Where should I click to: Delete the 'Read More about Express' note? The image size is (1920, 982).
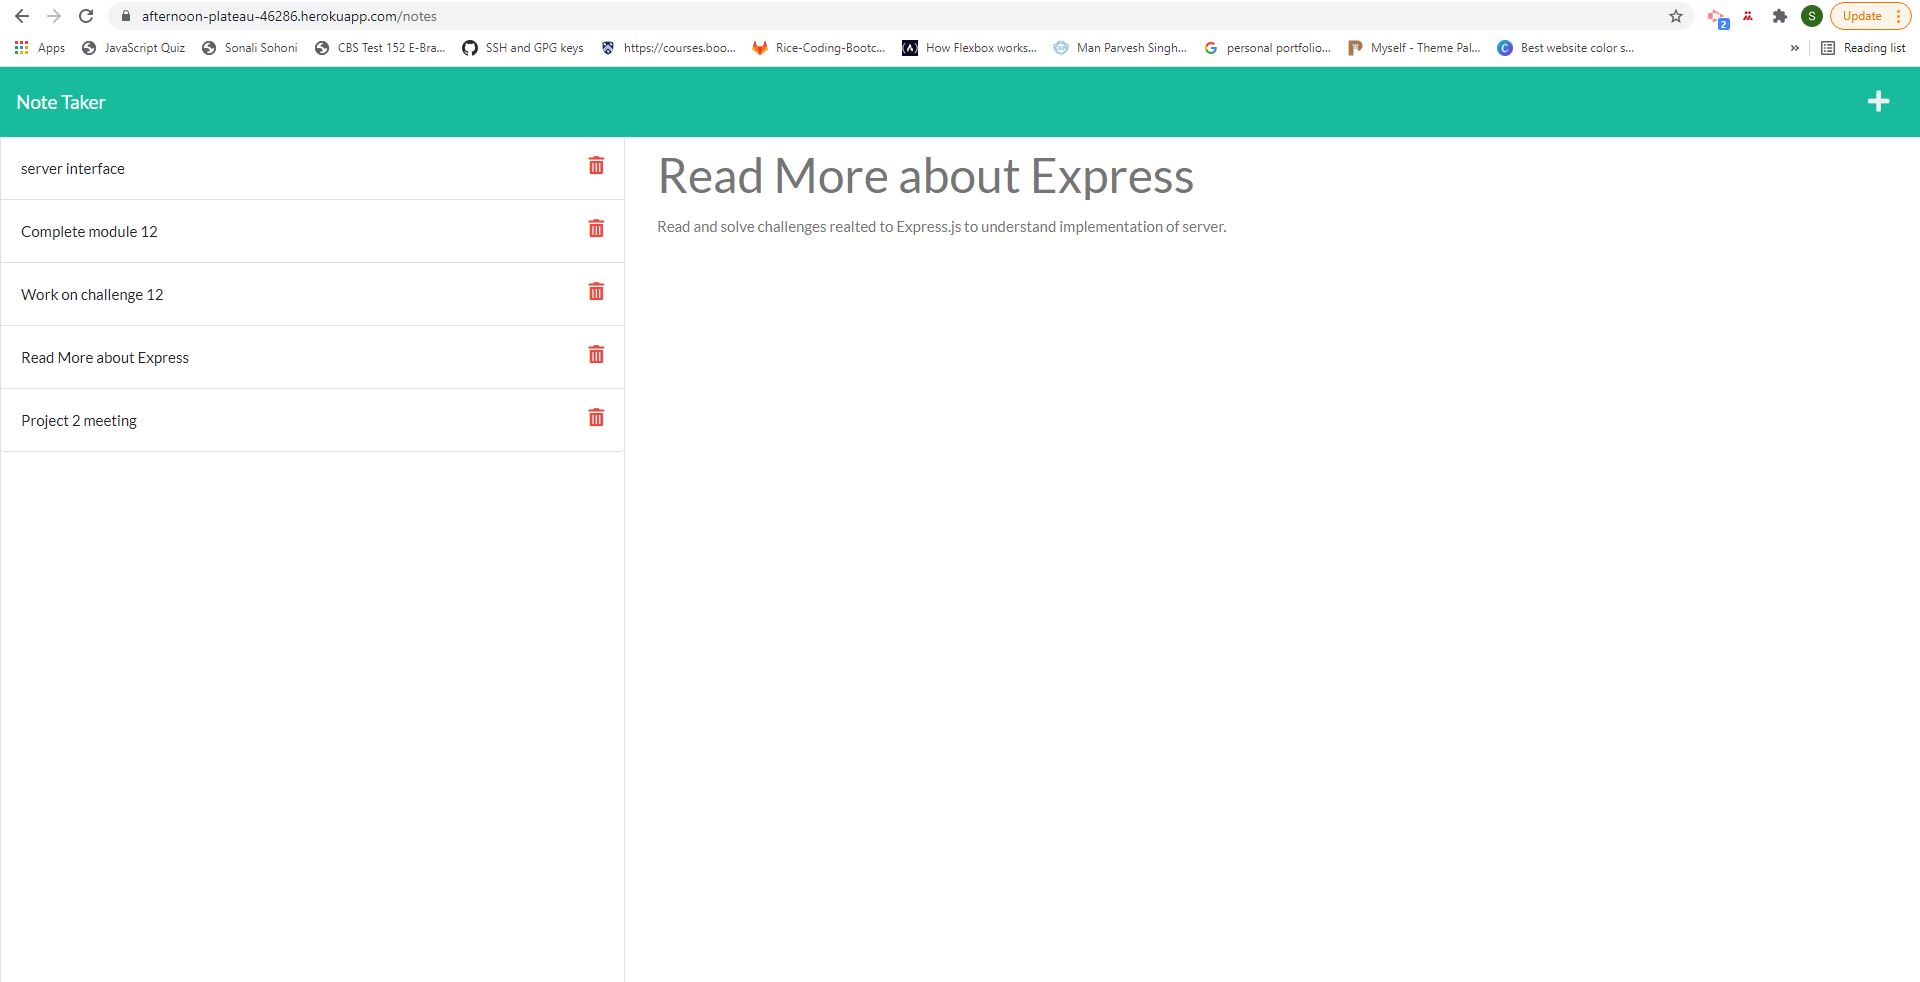(x=595, y=355)
